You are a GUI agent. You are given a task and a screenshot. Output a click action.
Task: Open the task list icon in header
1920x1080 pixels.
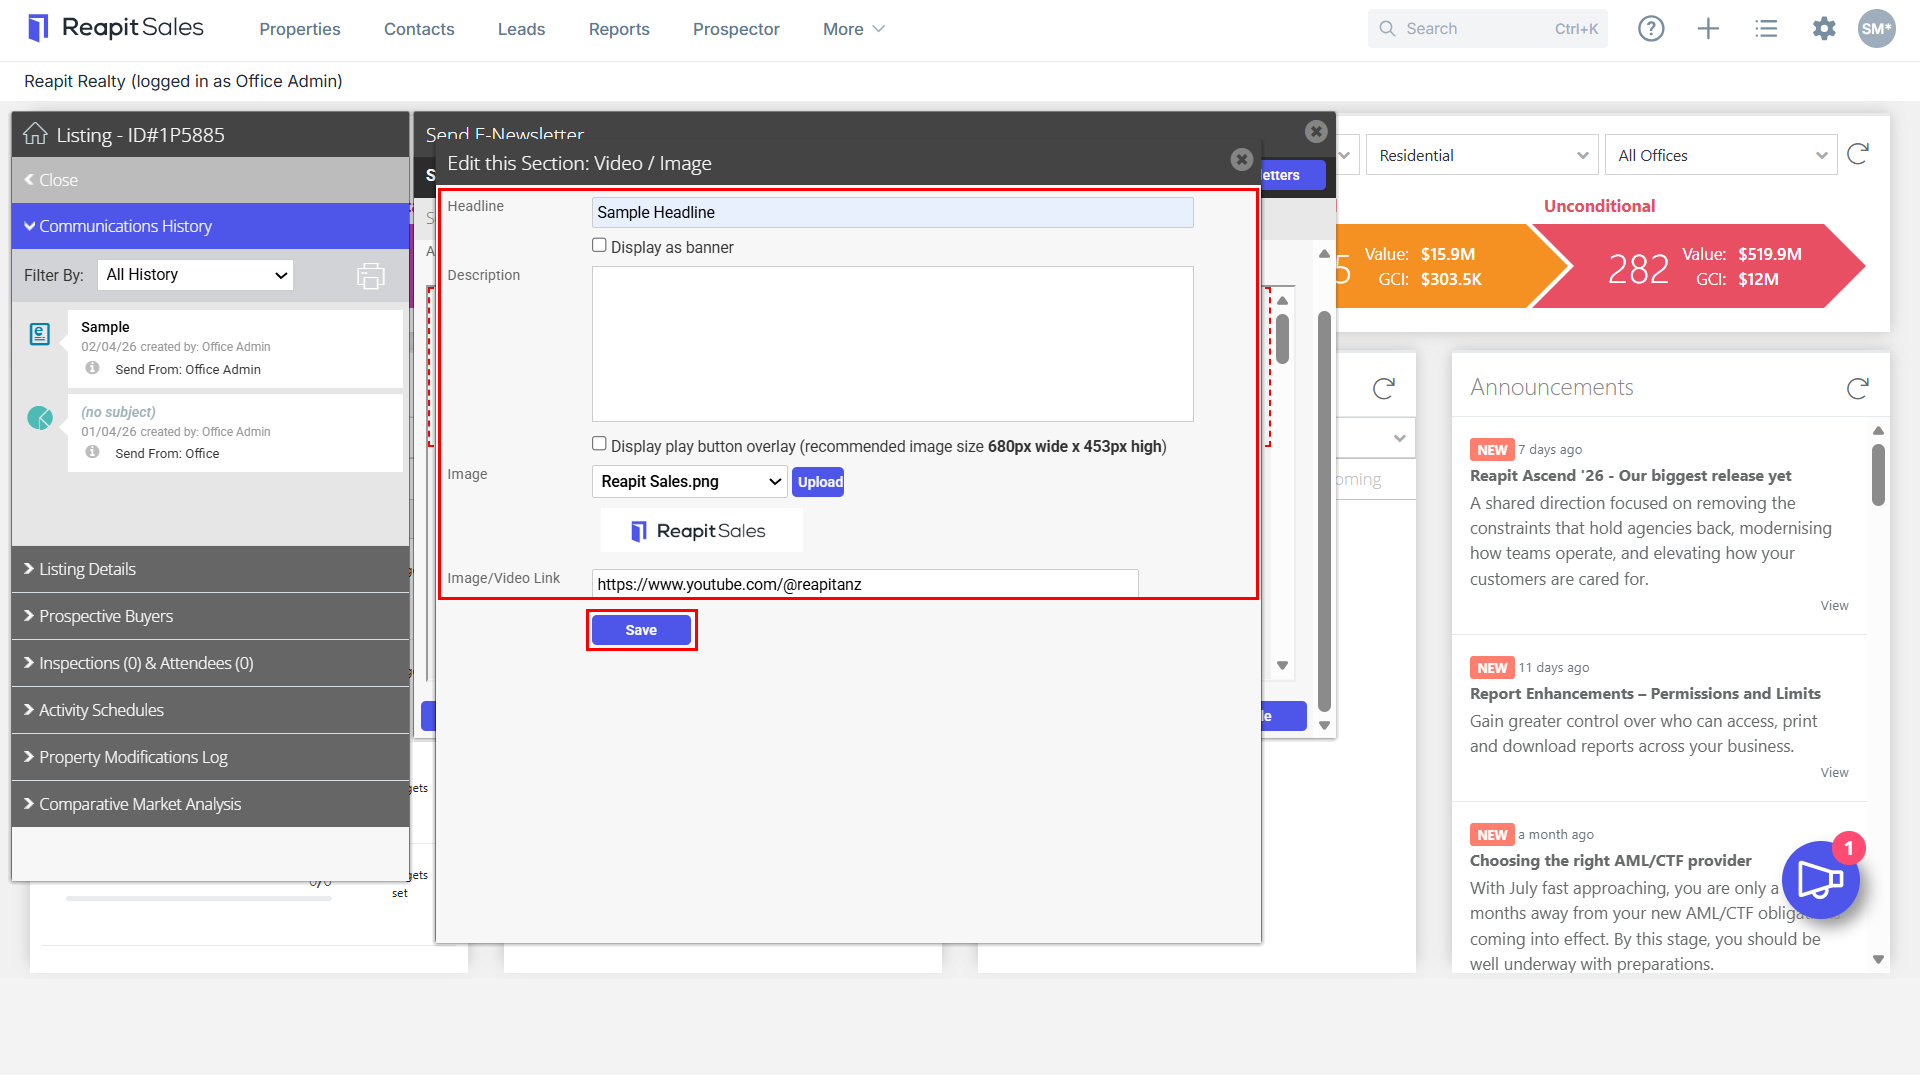(1766, 29)
